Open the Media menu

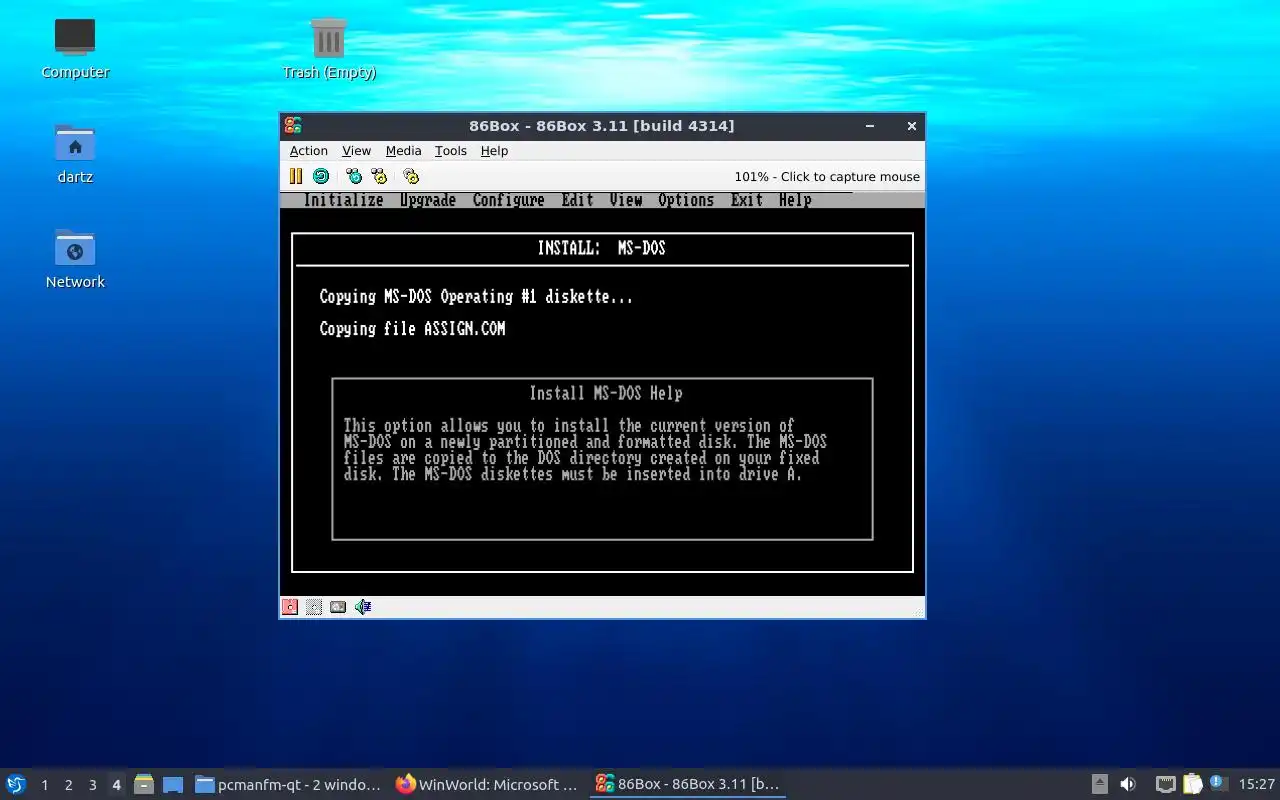(403, 151)
